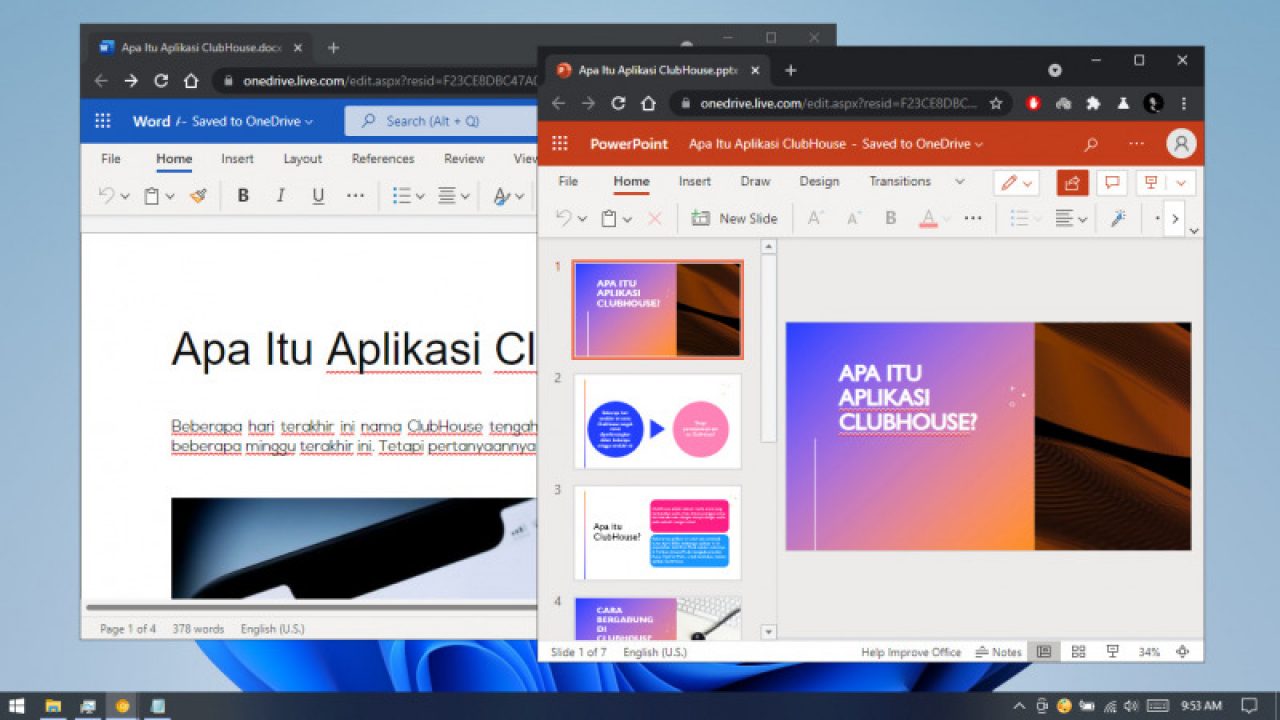Click the PowerPoint search magnifier icon

[1091, 144]
